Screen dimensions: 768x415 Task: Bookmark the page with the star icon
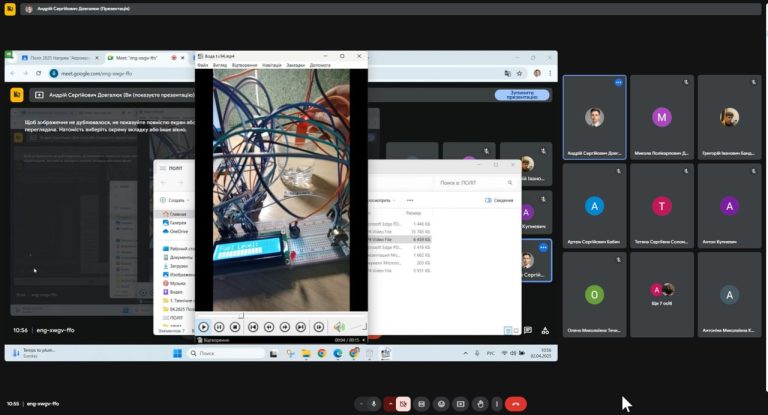click(x=519, y=73)
